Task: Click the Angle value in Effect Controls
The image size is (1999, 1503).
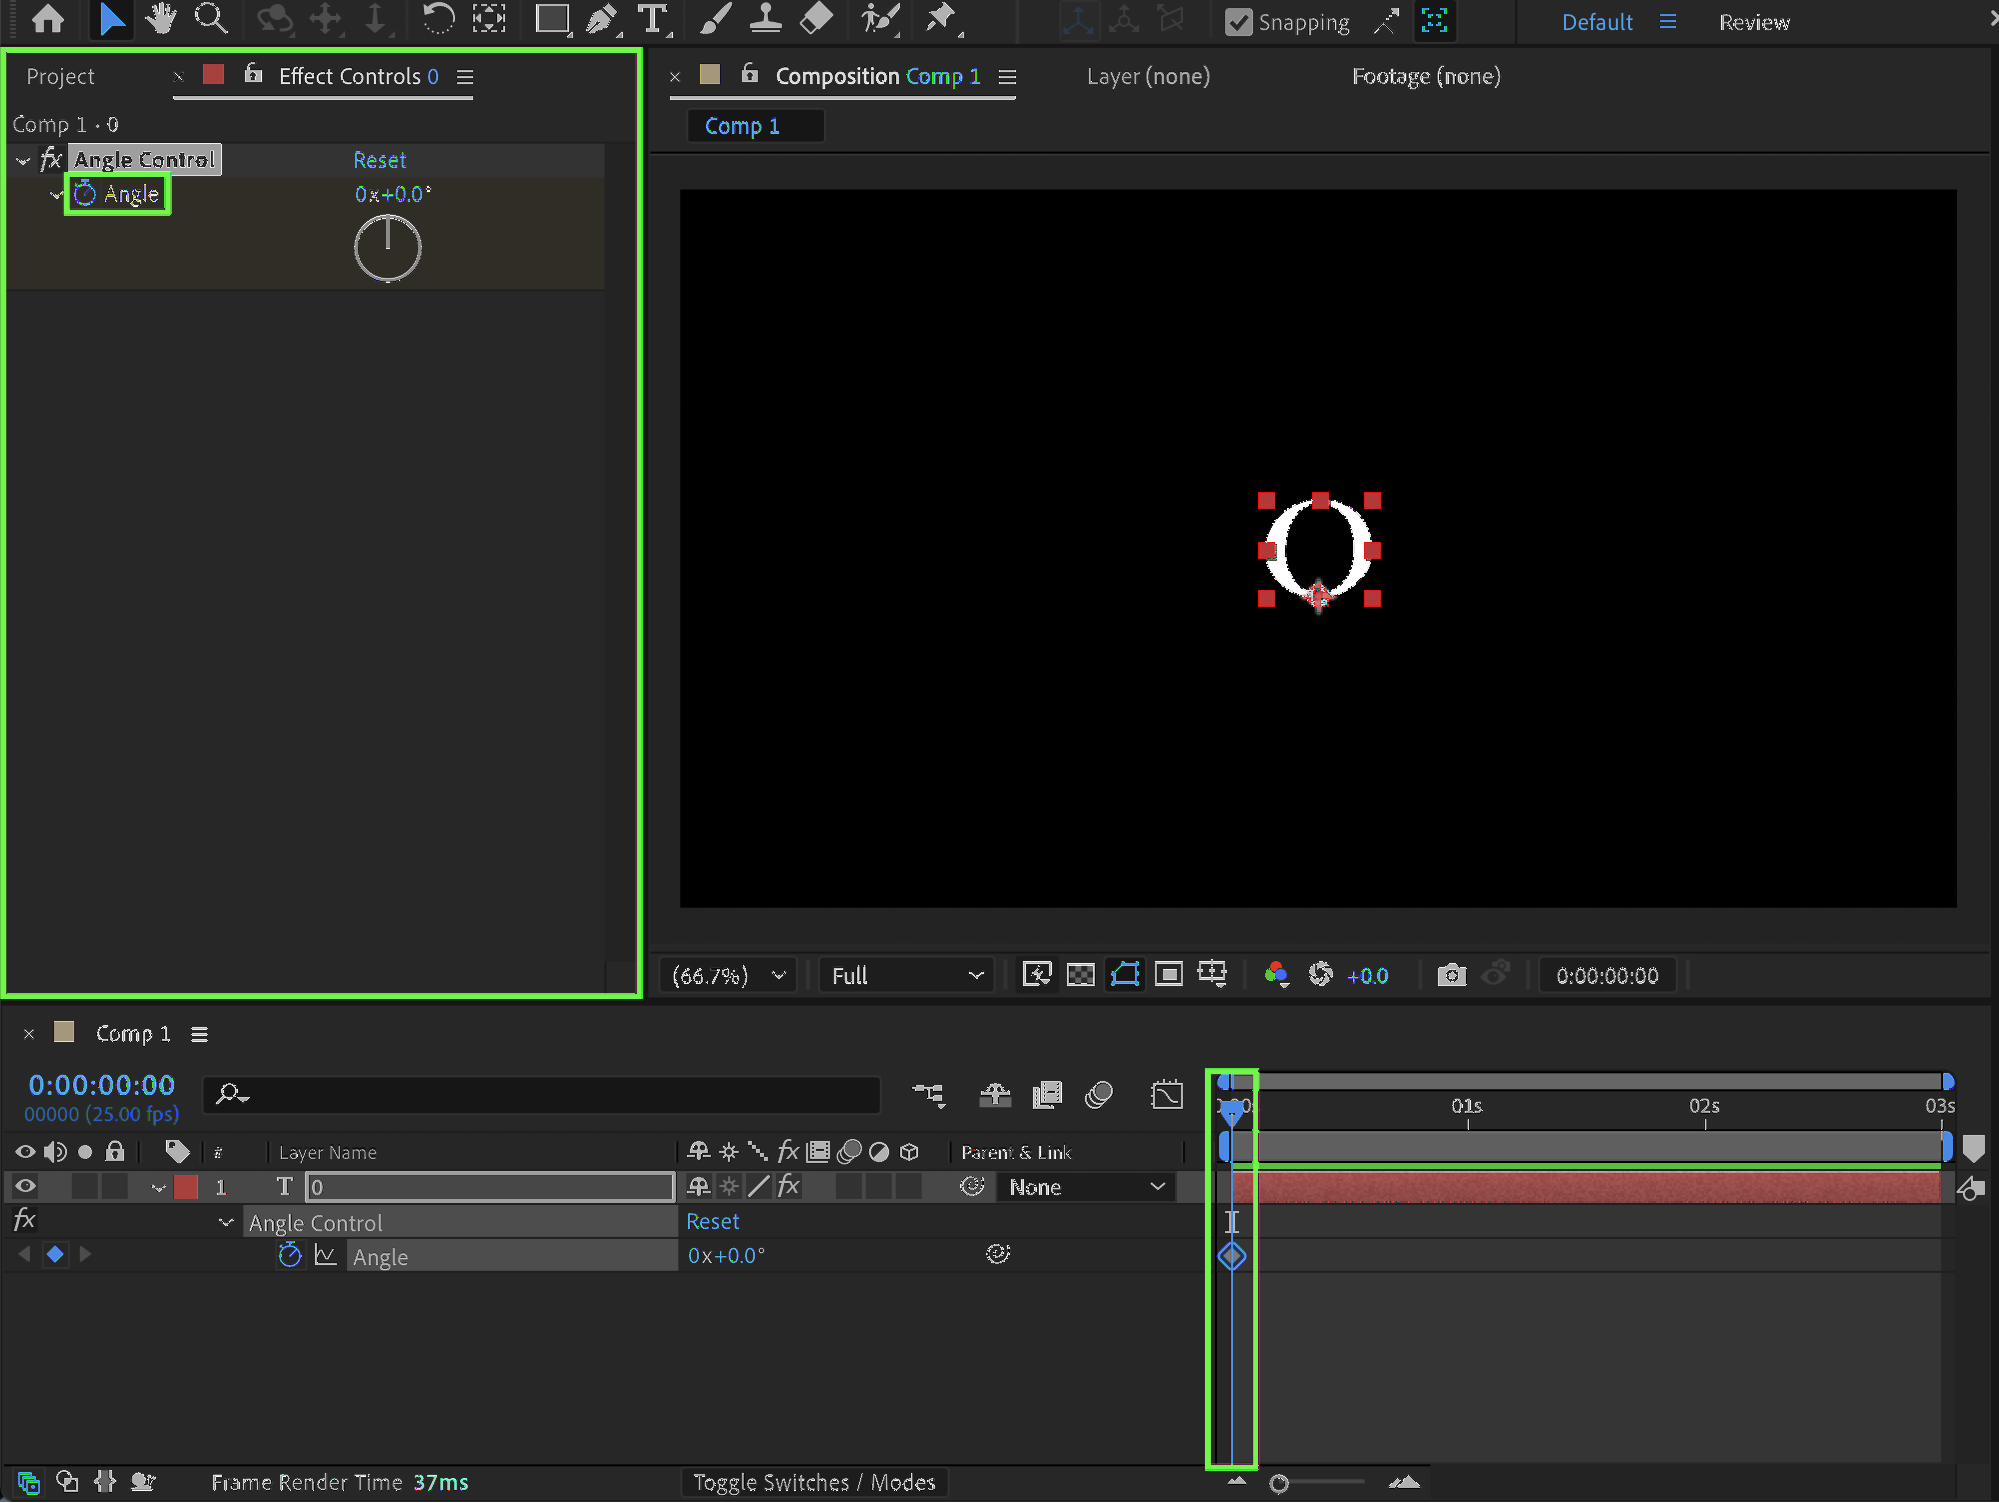Action: coord(393,195)
